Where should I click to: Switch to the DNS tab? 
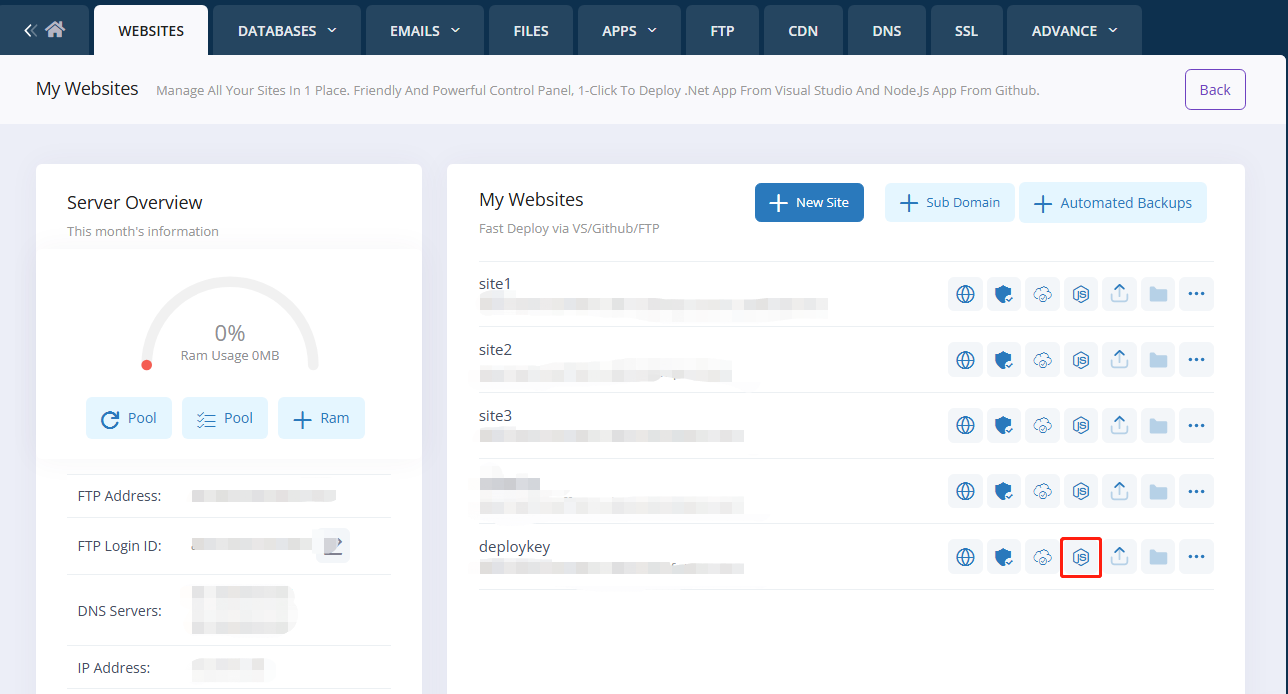tap(886, 31)
